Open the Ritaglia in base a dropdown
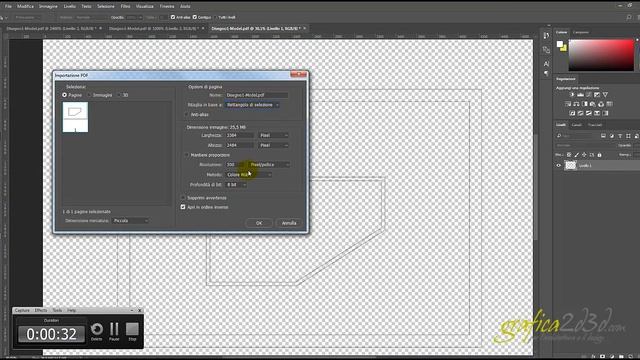 (x=253, y=105)
